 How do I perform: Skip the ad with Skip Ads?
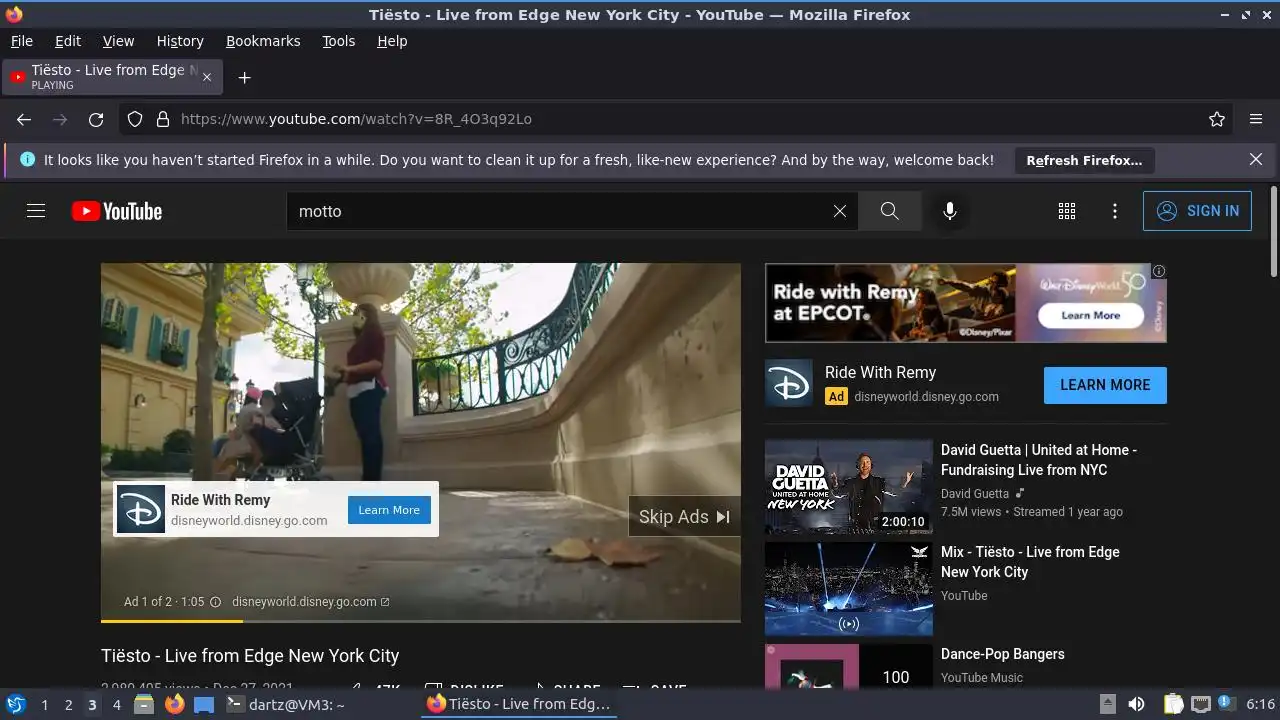click(x=684, y=517)
